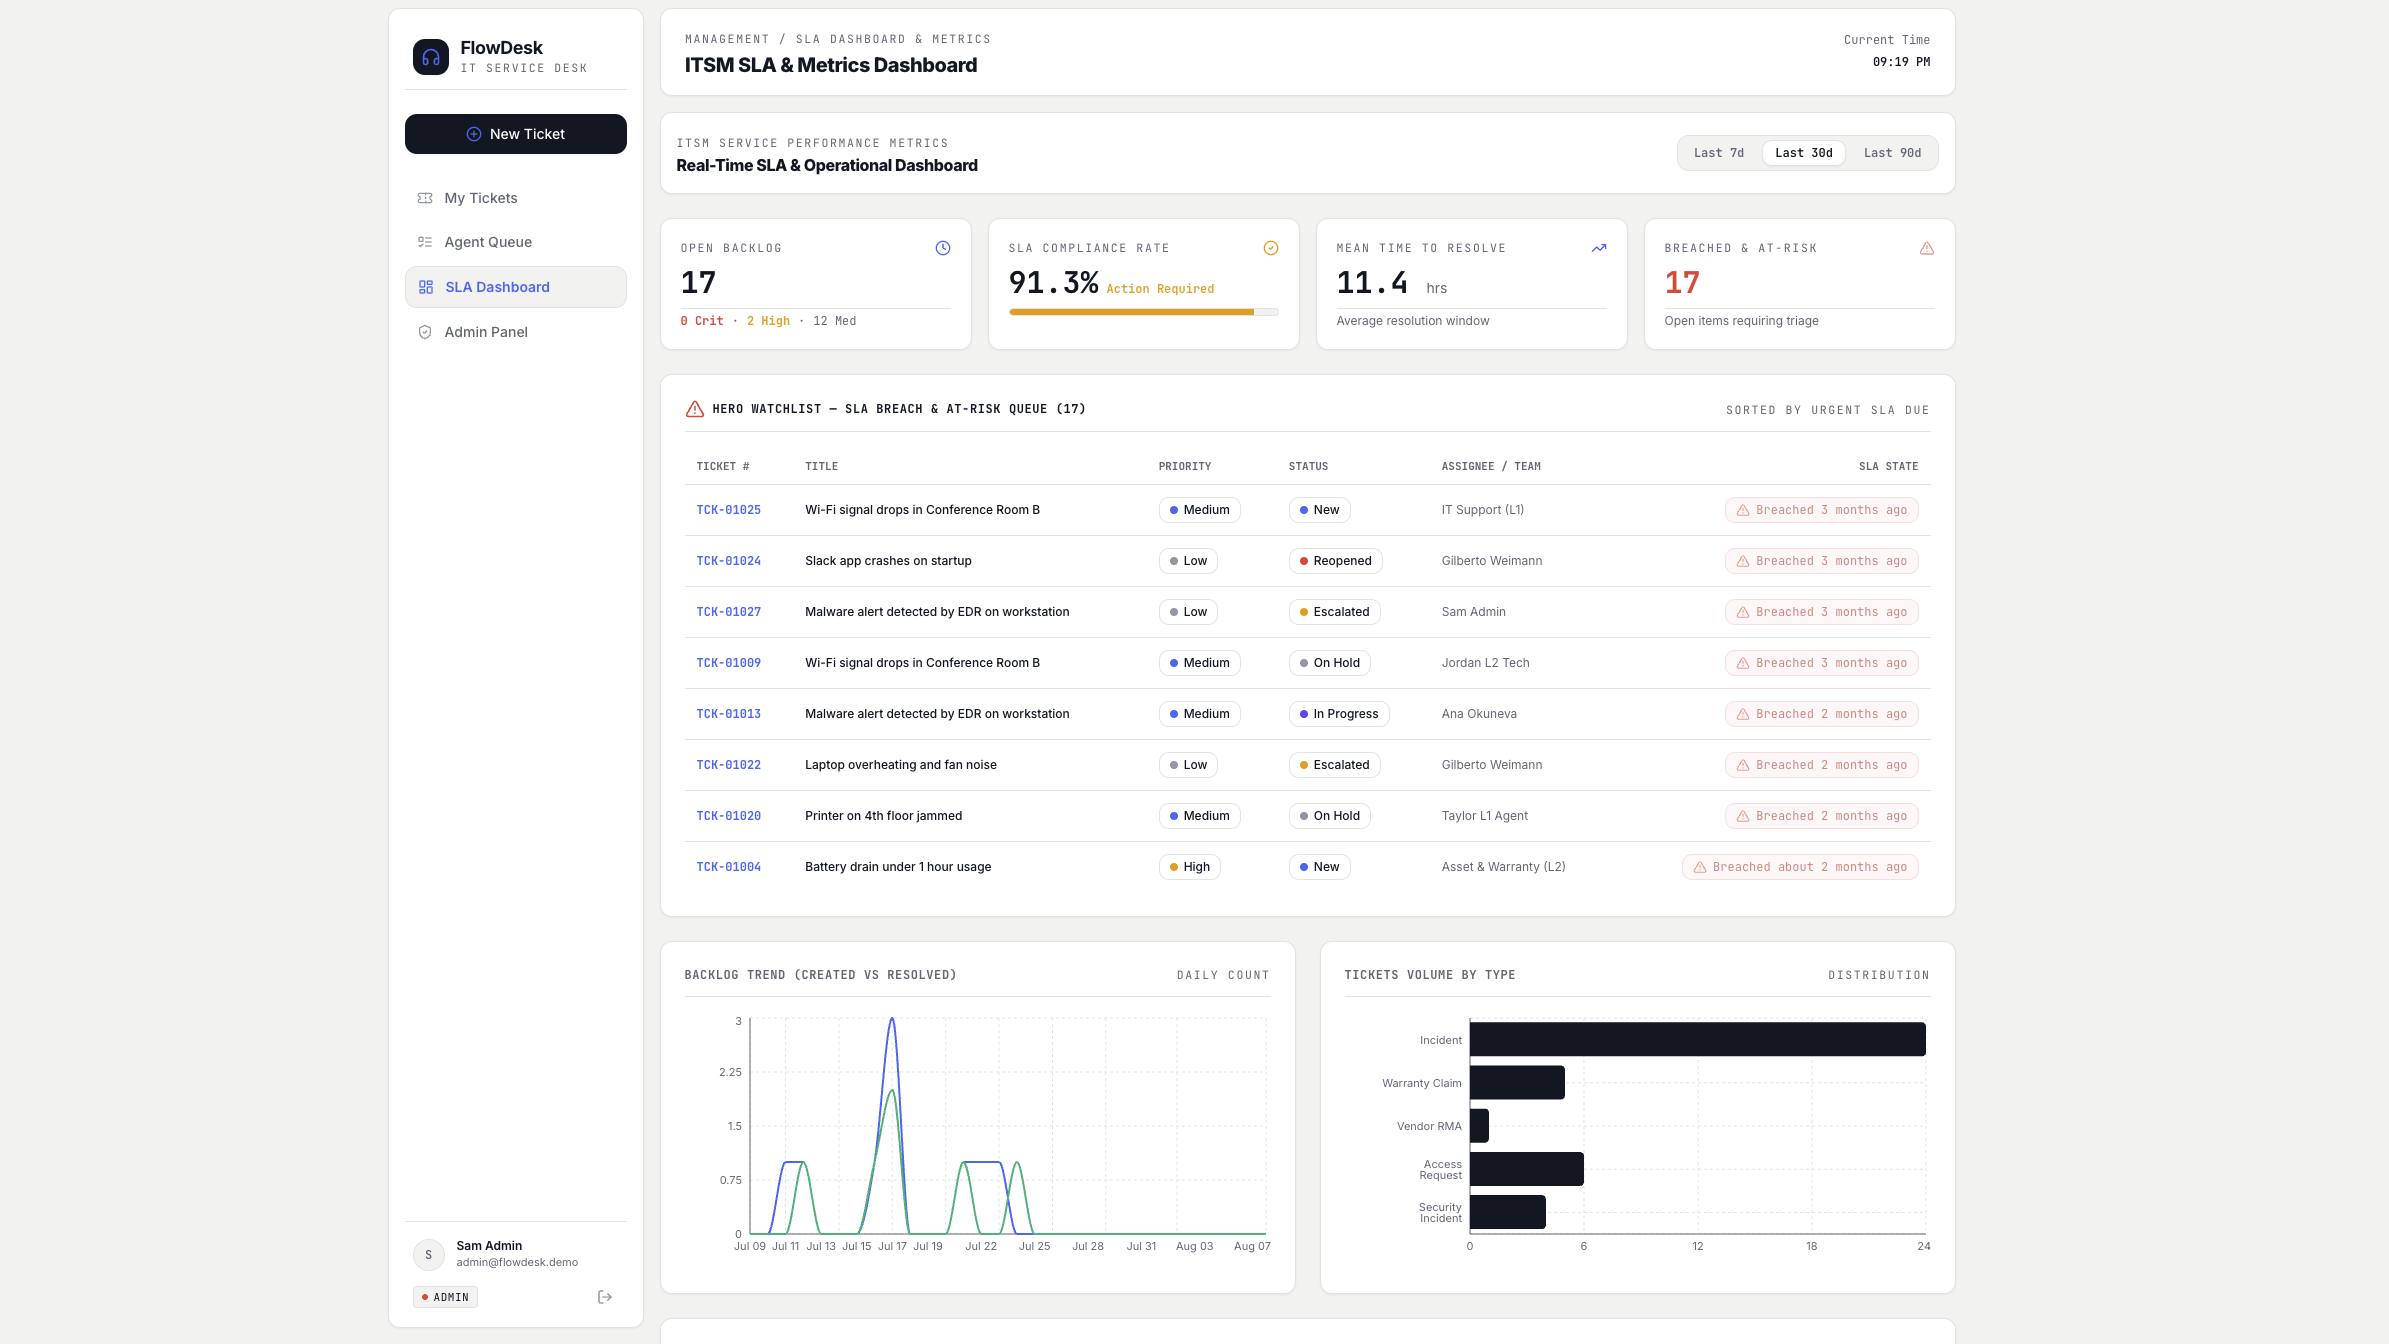Open ticket TCK-01025
The image size is (2389, 1344).
728,510
